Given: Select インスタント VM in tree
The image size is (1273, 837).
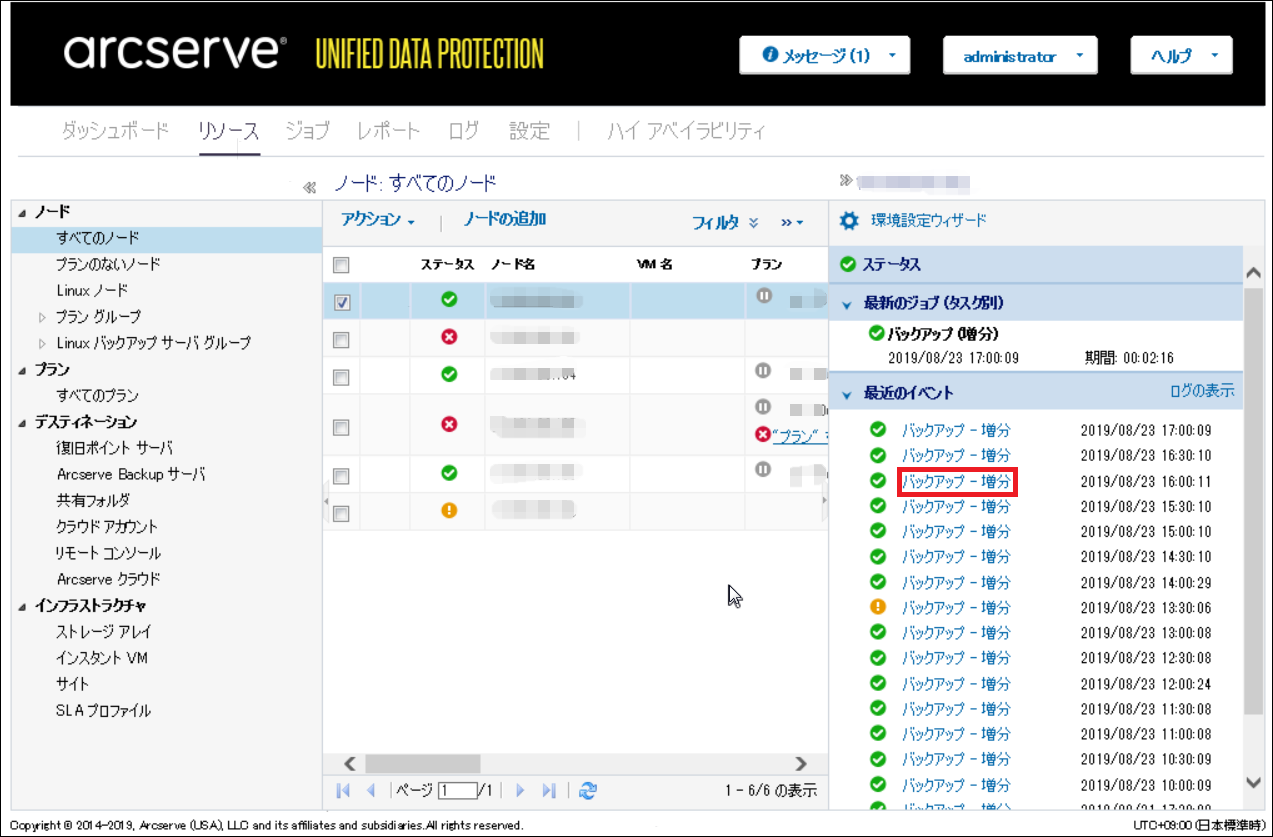Looking at the screenshot, I should [x=102, y=658].
